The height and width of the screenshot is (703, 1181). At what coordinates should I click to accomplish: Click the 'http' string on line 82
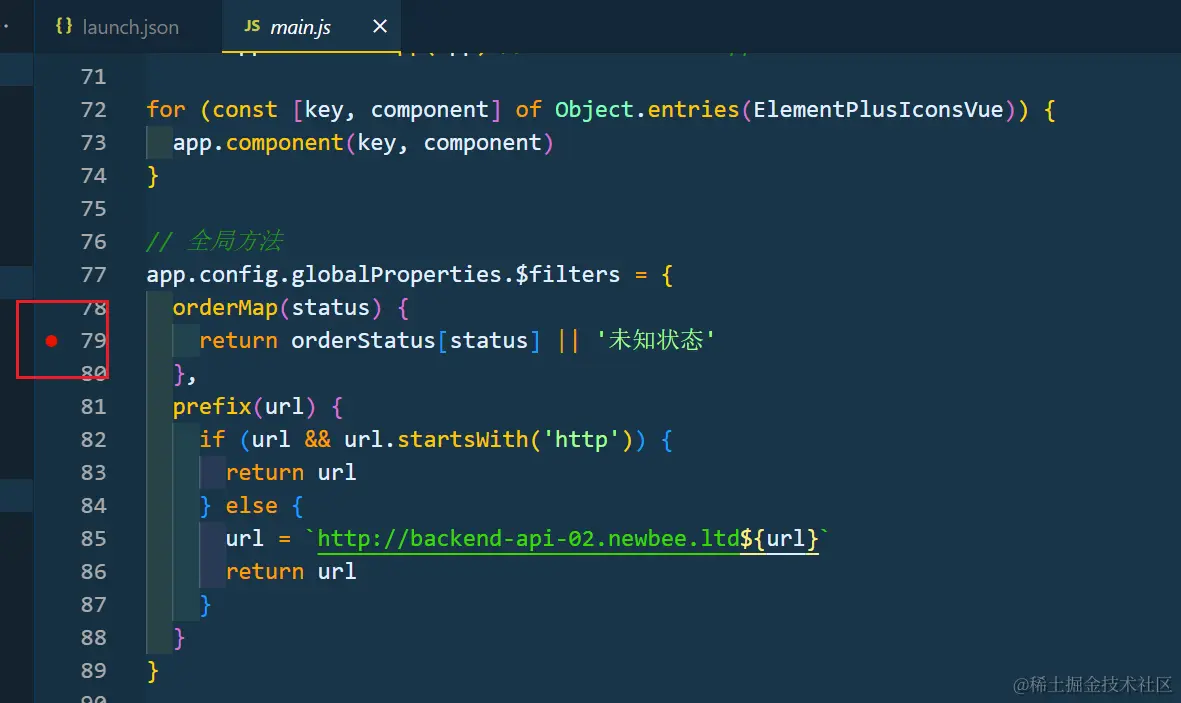(x=581, y=440)
